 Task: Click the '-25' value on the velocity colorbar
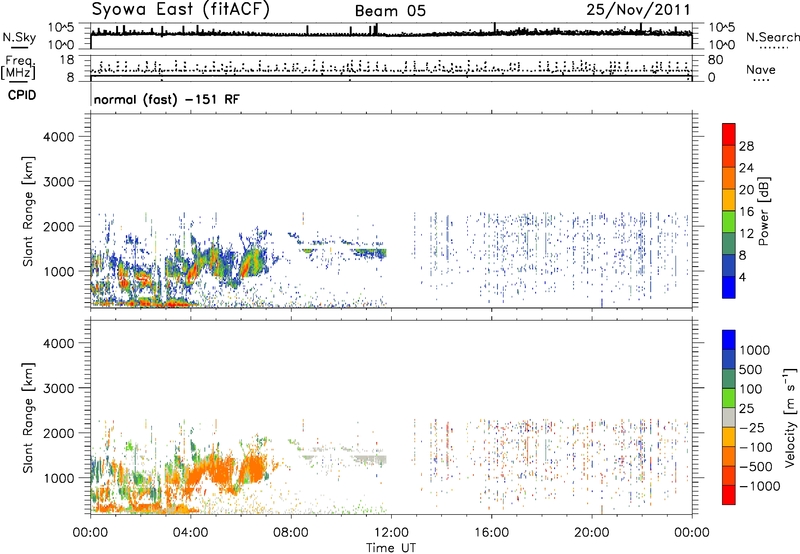751,428
